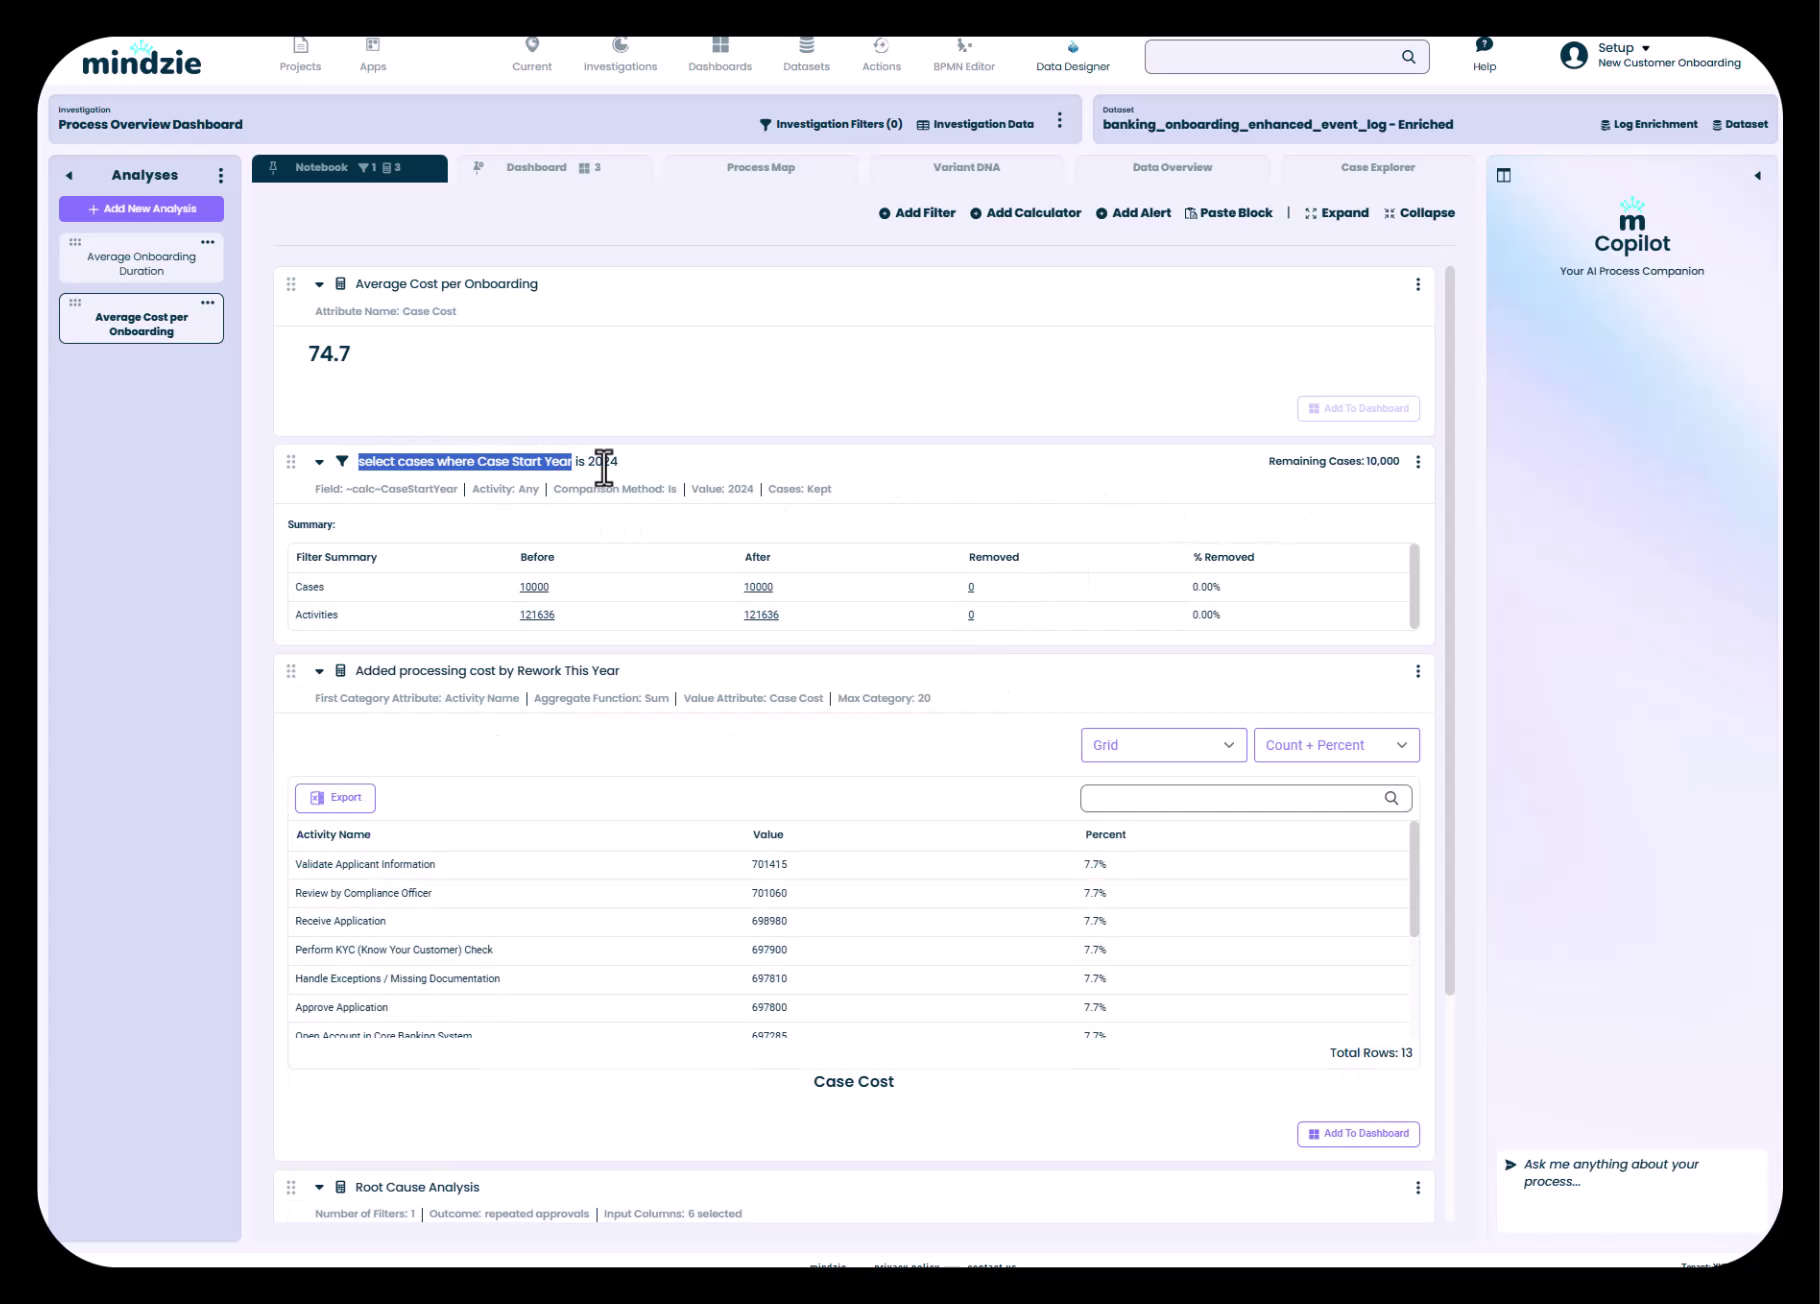This screenshot has width=1820, height=1304.
Task: Collapse the Copilot panel arrow
Action: 1757,176
